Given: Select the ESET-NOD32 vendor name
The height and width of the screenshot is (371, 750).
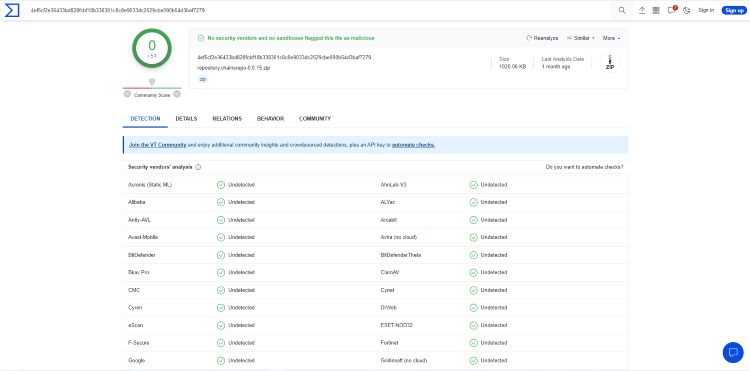Looking at the screenshot, I should [397, 326].
